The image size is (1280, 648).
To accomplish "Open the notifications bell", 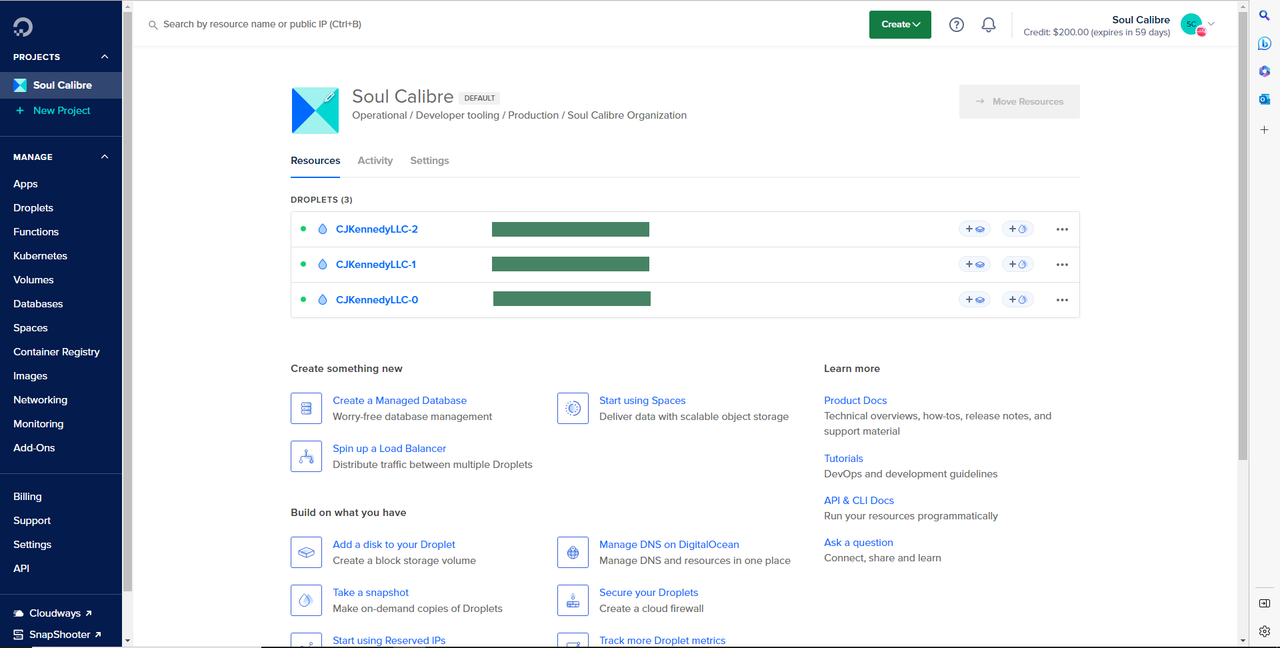I will click(x=989, y=25).
